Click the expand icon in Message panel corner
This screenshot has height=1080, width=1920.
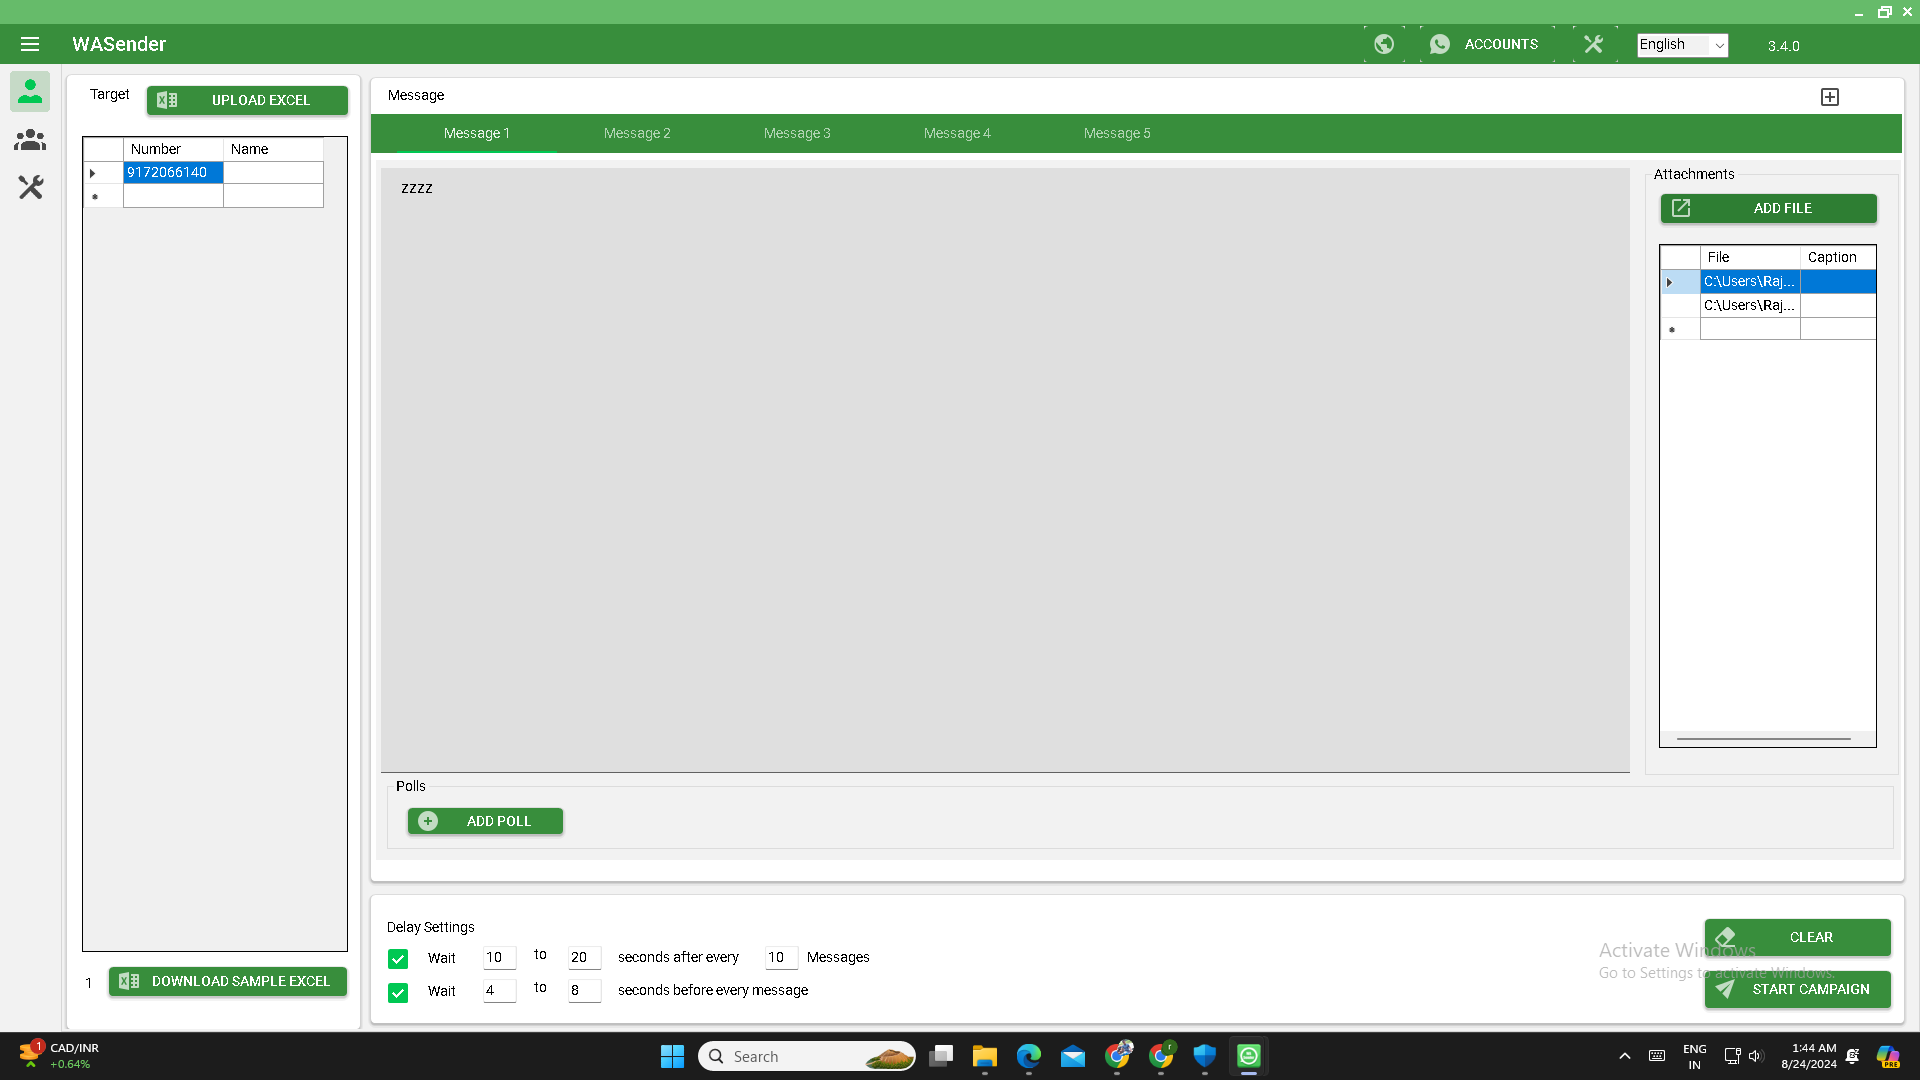click(x=1830, y=96)
